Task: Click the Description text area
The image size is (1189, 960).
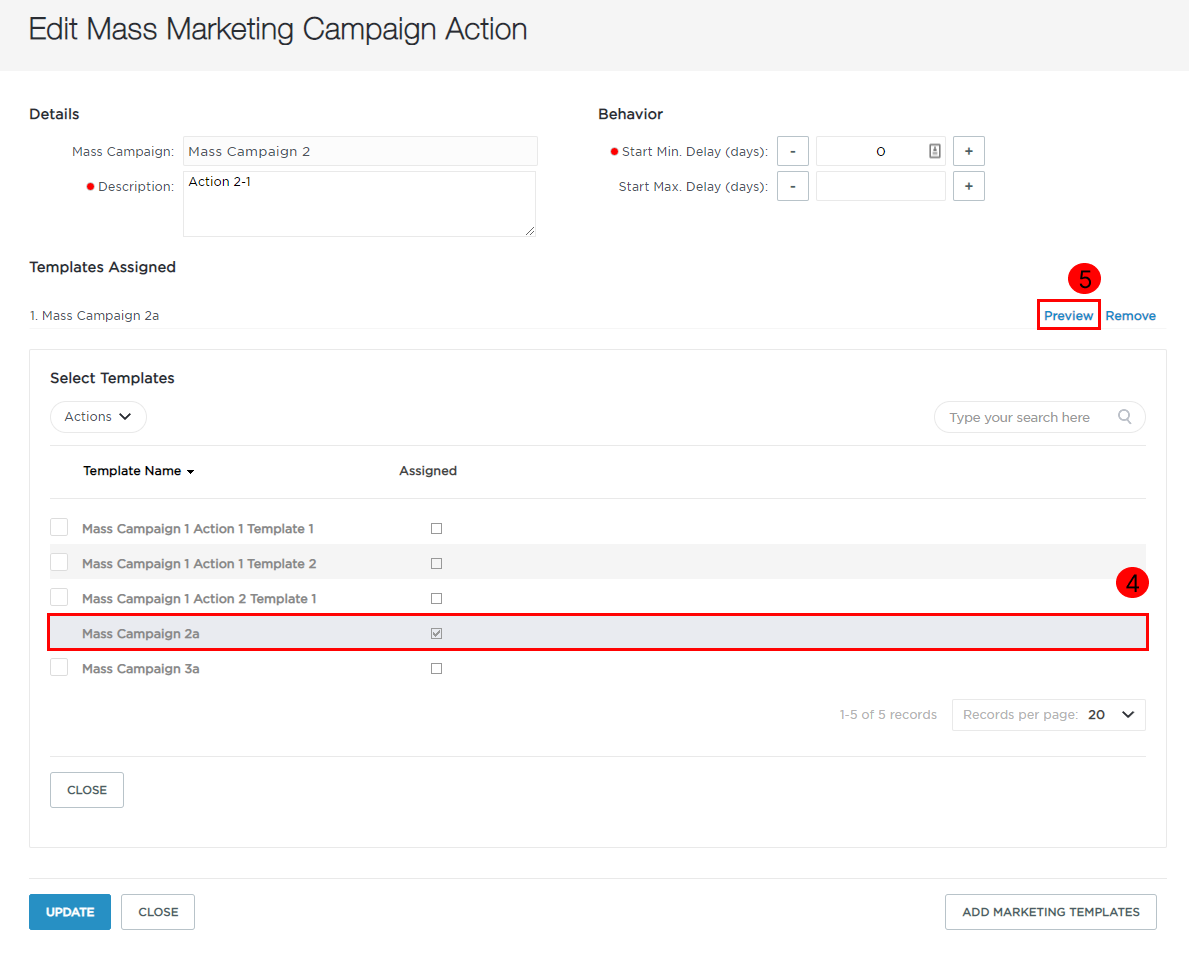Action: click(359, 204)
